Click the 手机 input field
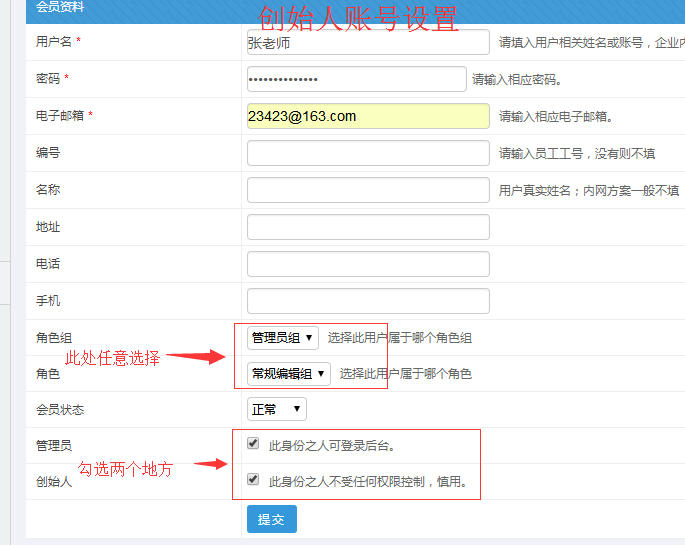685x545 pixels. [368, 301]
